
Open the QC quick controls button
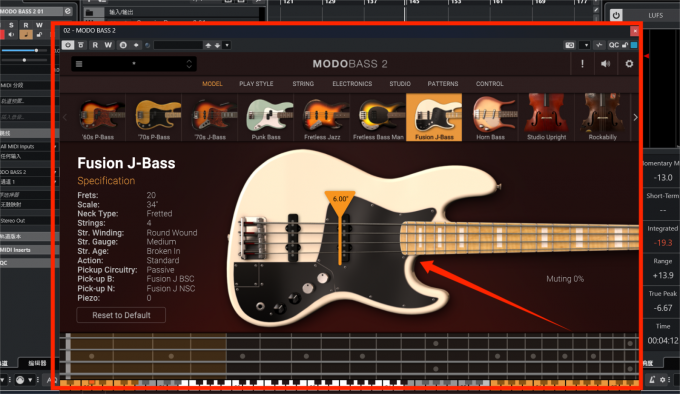click(x=614, y=45)
